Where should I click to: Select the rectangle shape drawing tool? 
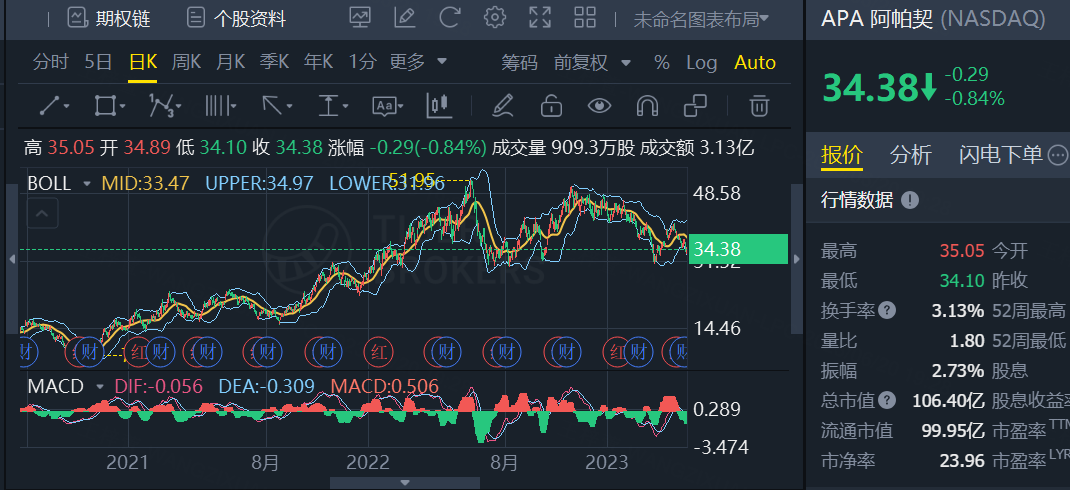coord(109,106)
